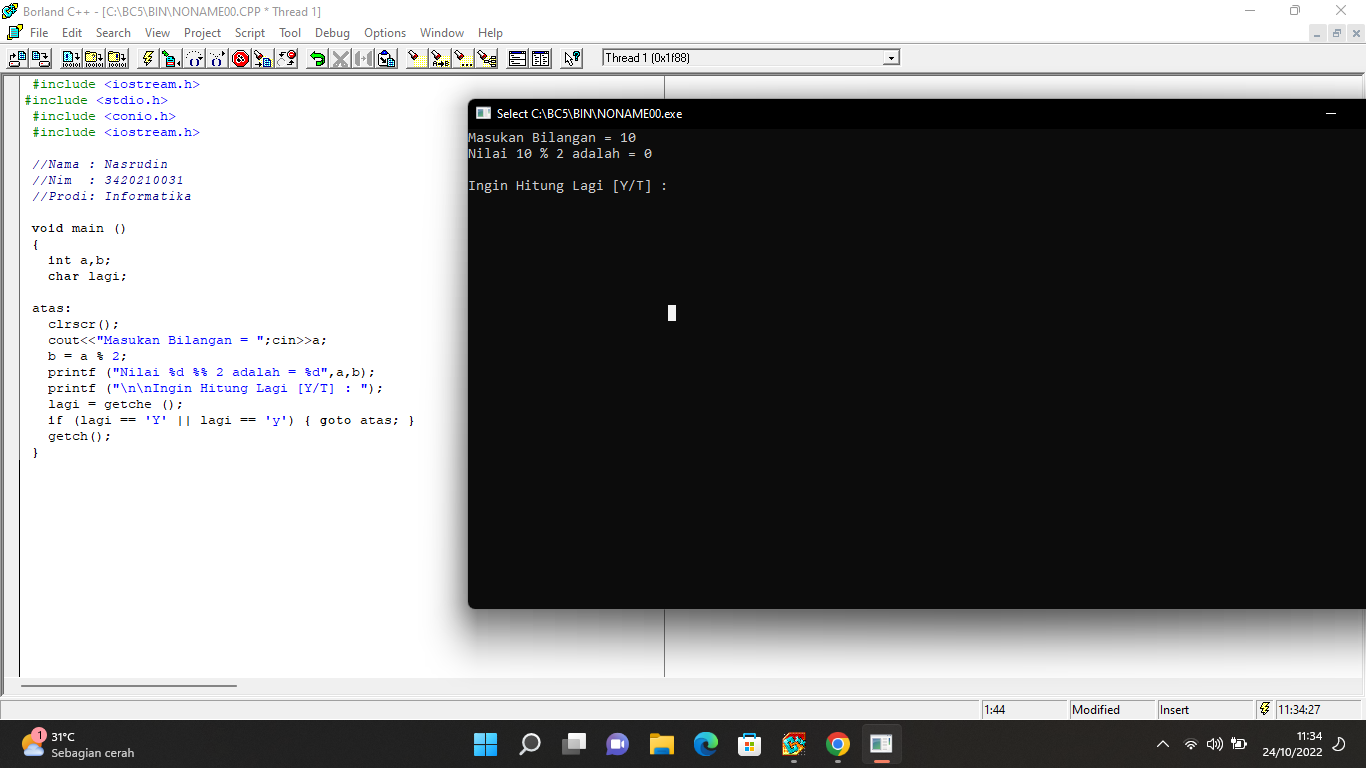The height and width of the screenshot is (768, 1366).
Task: Open the Script menu
Action: point(250,33)
